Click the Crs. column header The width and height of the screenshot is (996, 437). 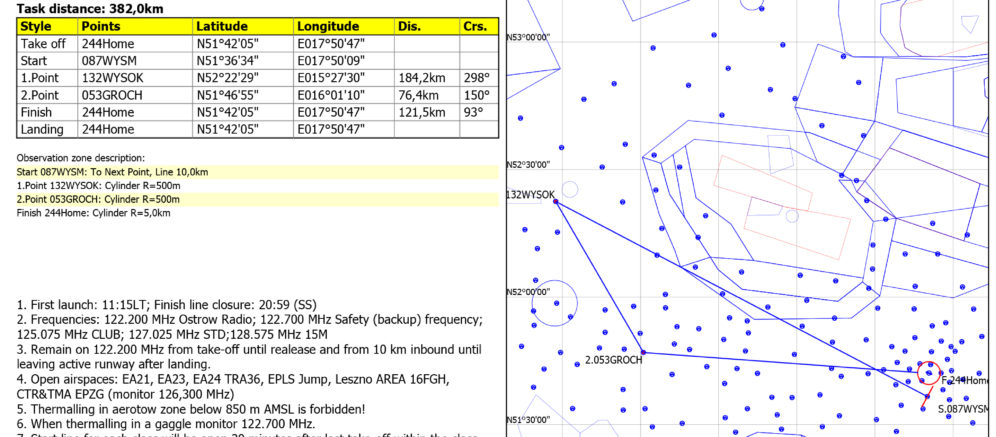(475, 25)
